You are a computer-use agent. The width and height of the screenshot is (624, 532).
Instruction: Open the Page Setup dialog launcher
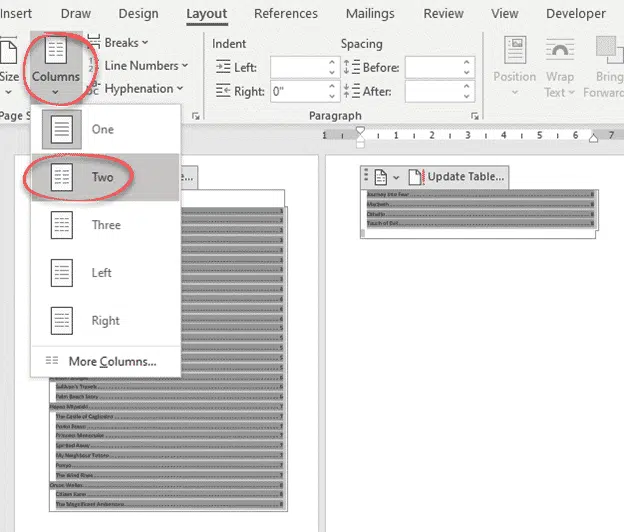pos(195,116)
